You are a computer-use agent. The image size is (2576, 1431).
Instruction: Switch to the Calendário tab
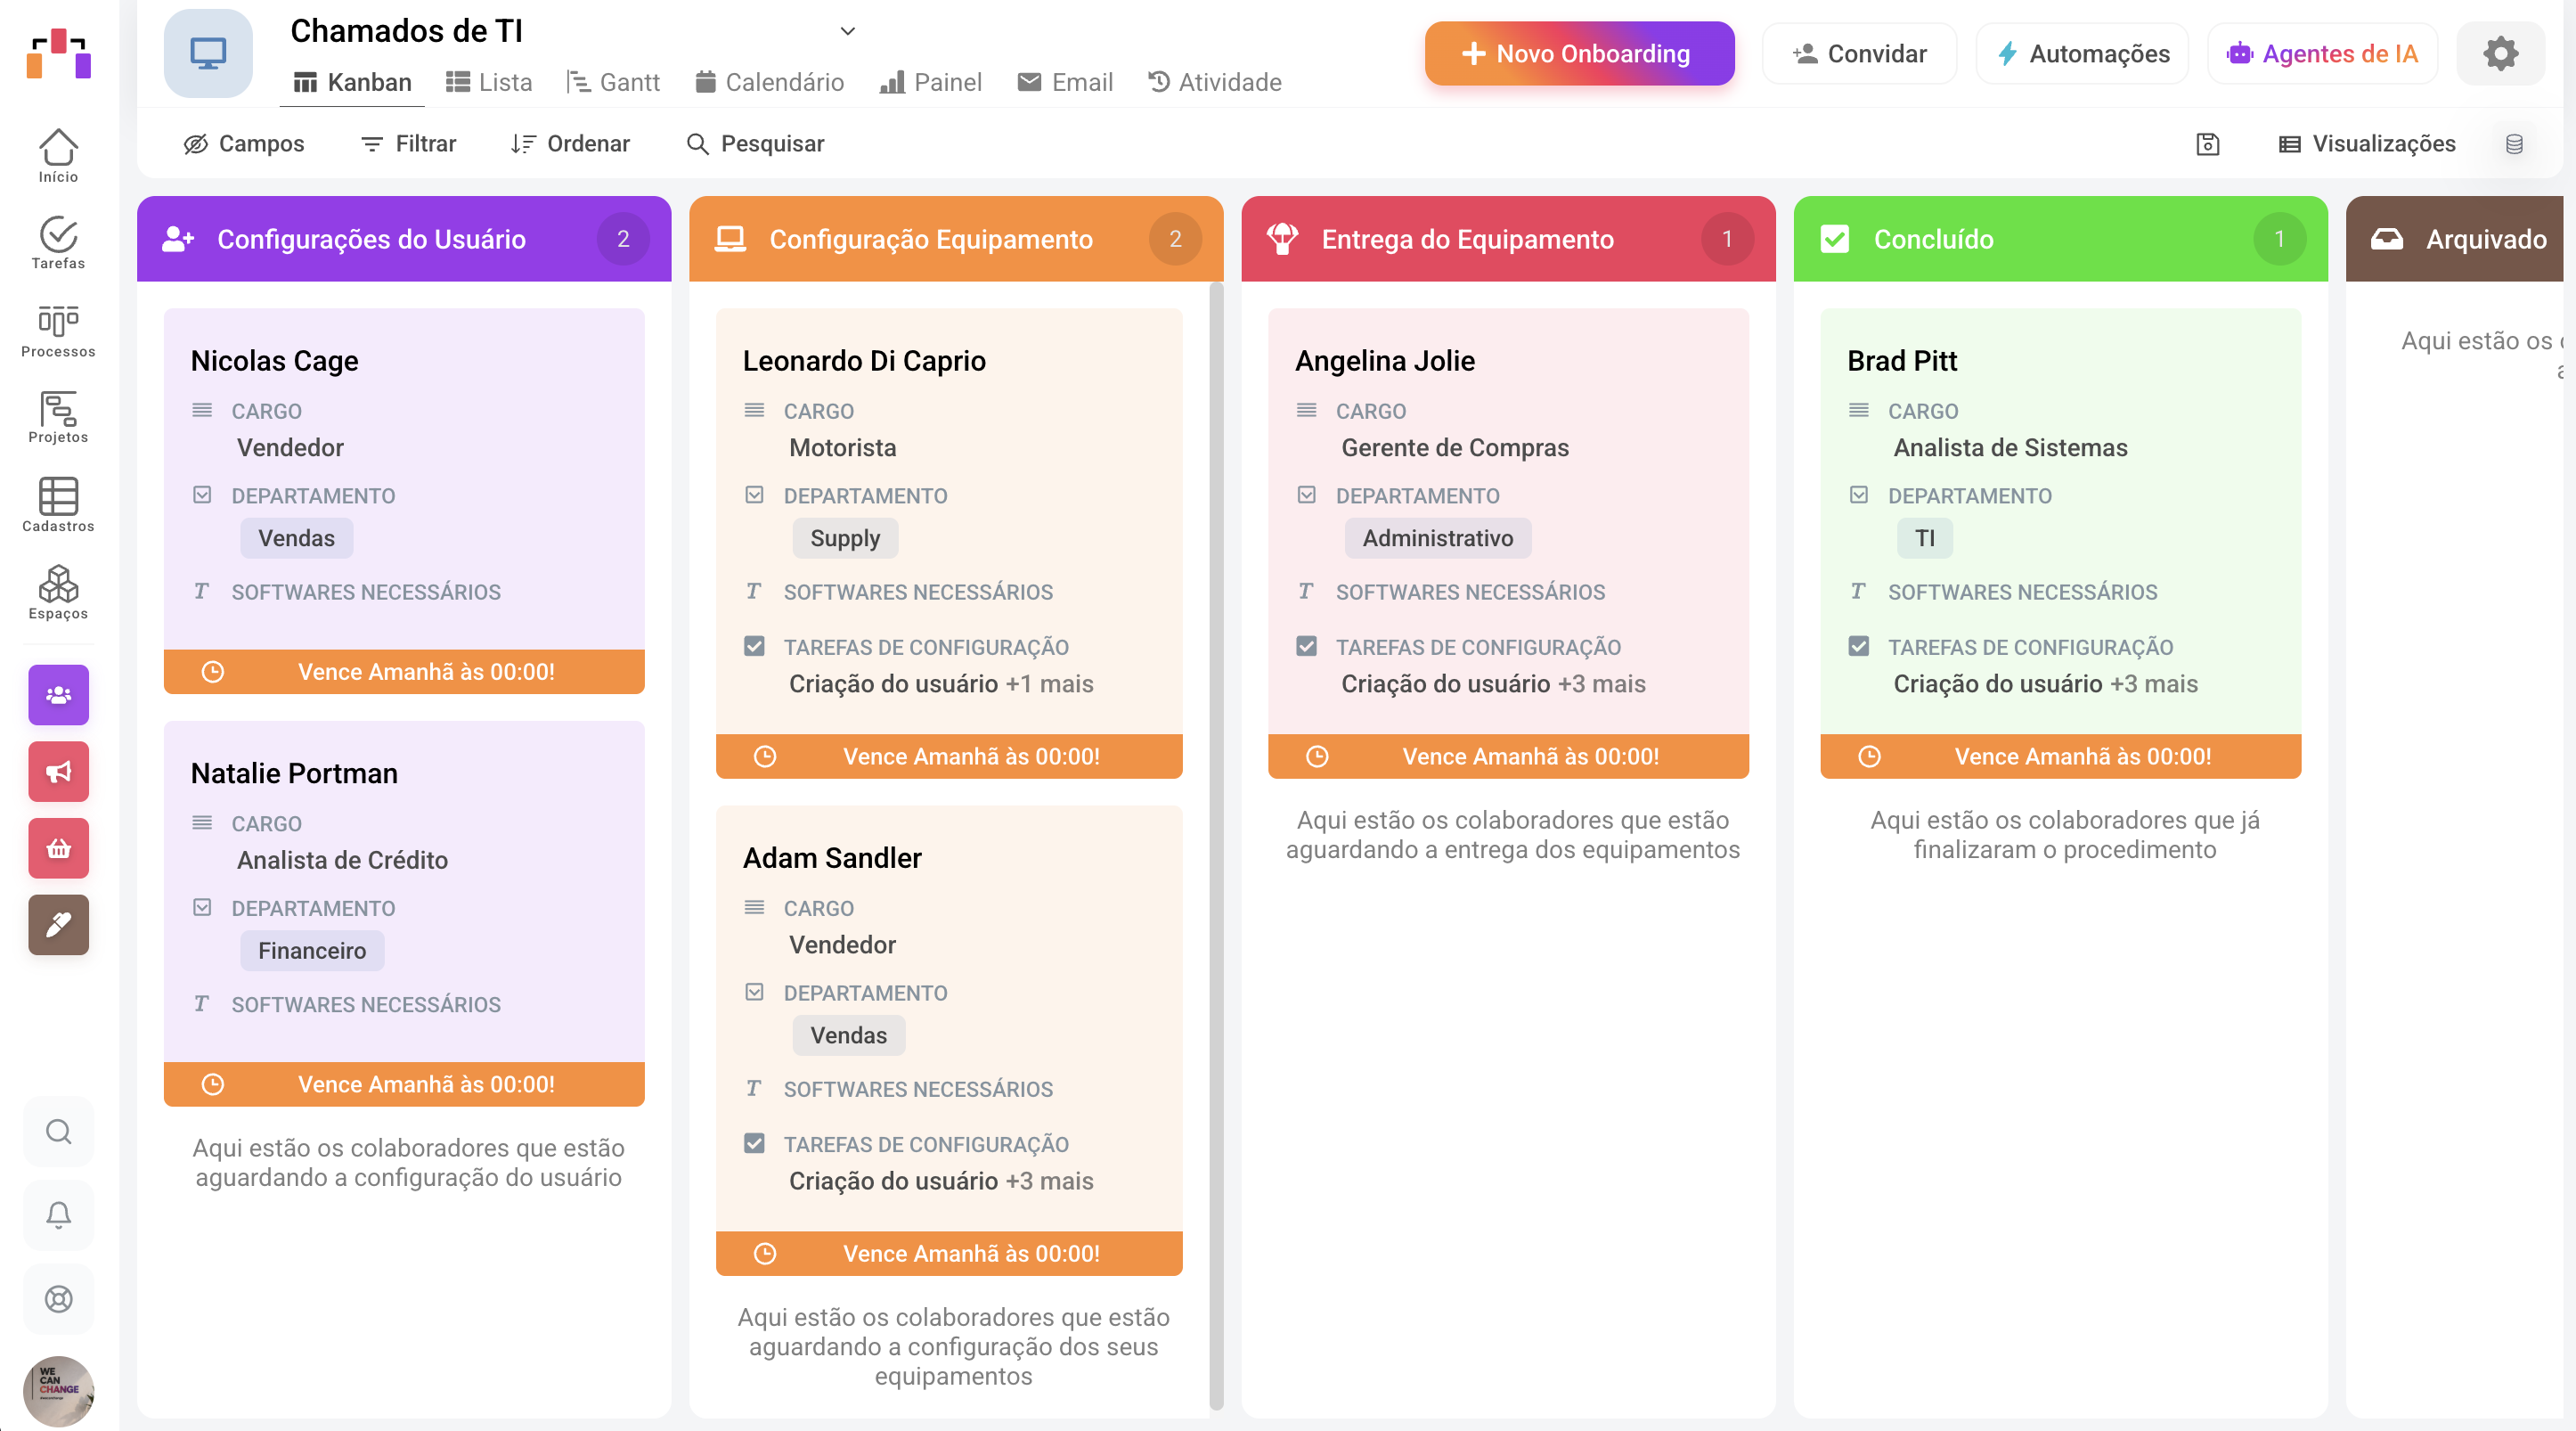click(x=769, y=82)
